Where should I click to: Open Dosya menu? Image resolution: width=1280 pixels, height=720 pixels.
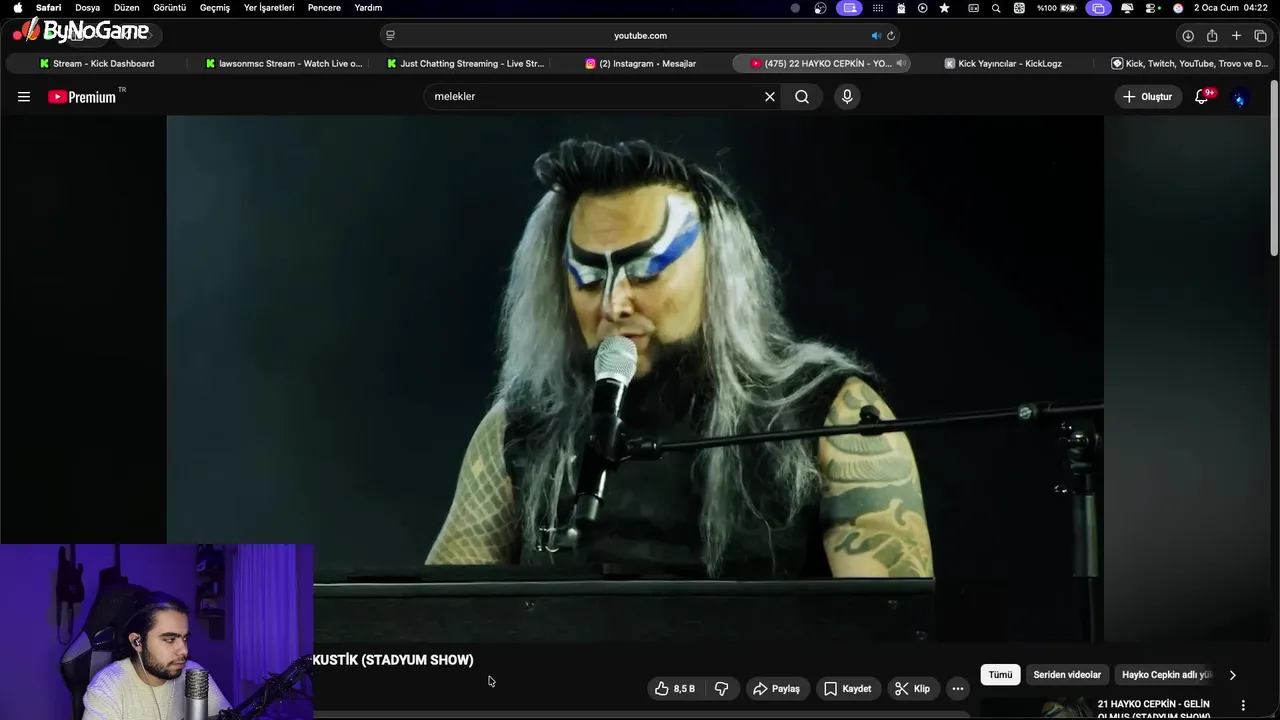coord(87,8)
